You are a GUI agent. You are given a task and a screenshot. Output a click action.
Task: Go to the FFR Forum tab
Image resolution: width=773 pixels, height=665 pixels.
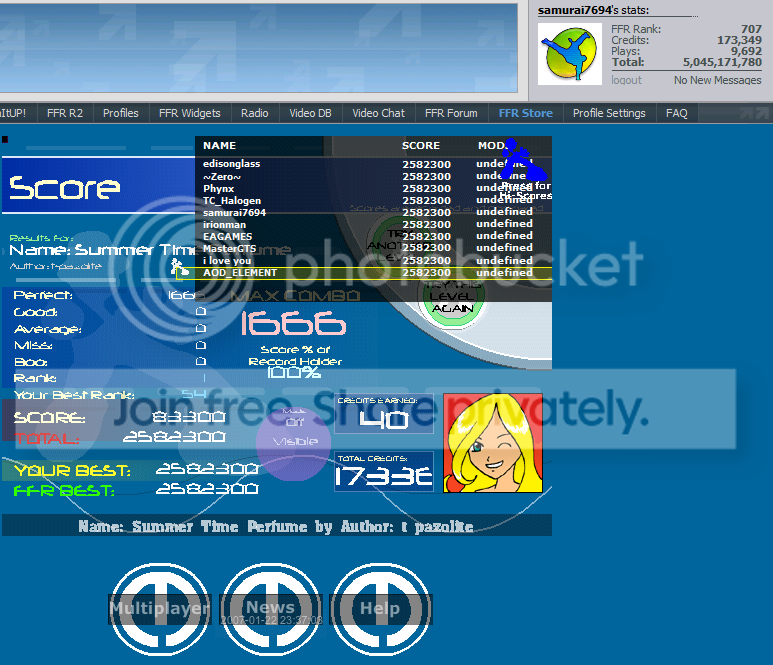(x=451, y=113)
